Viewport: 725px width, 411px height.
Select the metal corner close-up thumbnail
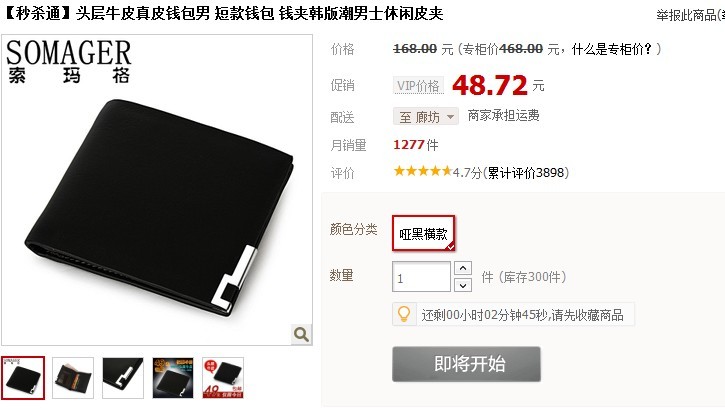tap(123, 378)
